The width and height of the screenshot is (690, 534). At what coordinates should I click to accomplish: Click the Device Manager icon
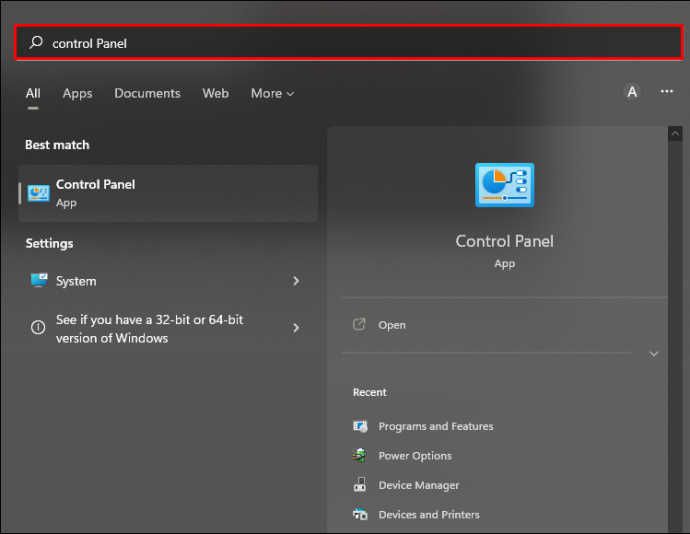tap(360, 485)
